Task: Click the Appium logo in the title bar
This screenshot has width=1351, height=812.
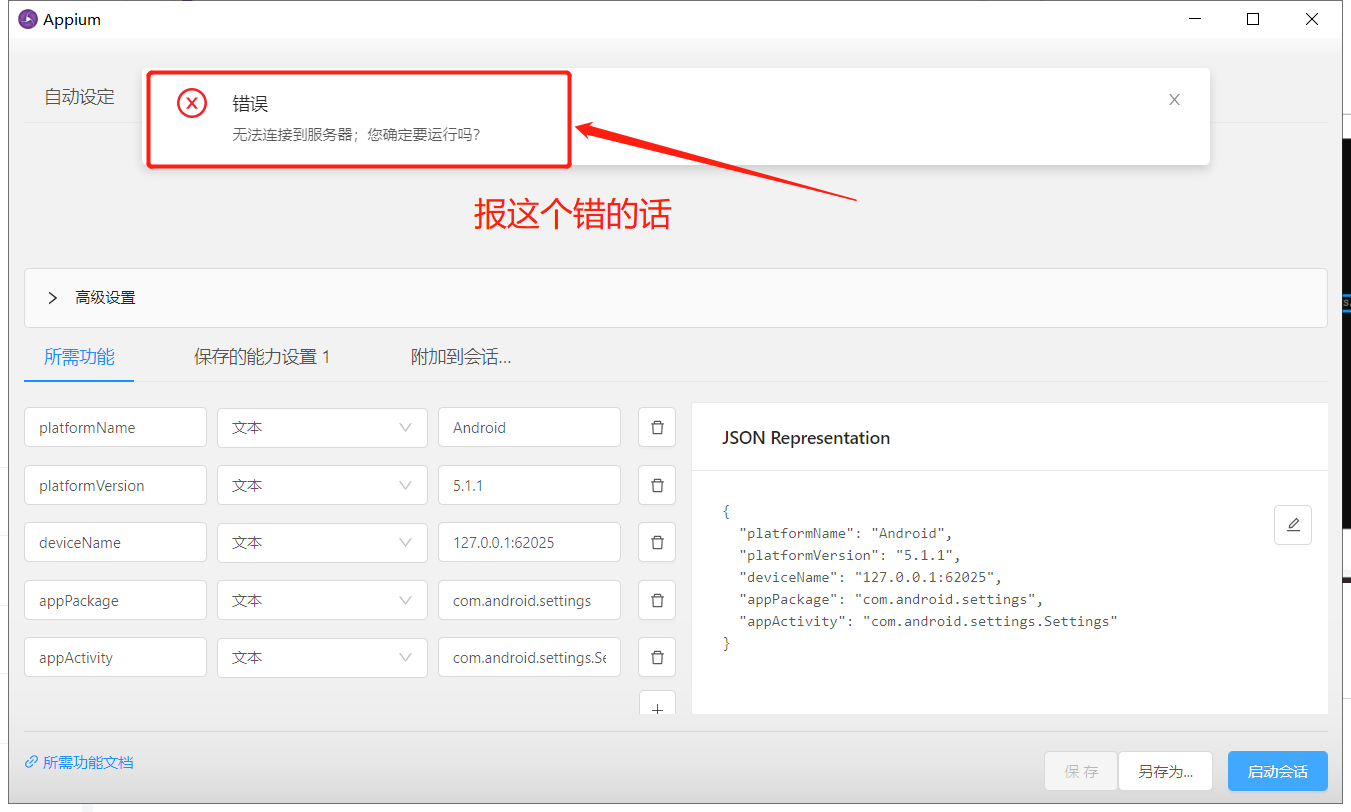Action: 27,19
